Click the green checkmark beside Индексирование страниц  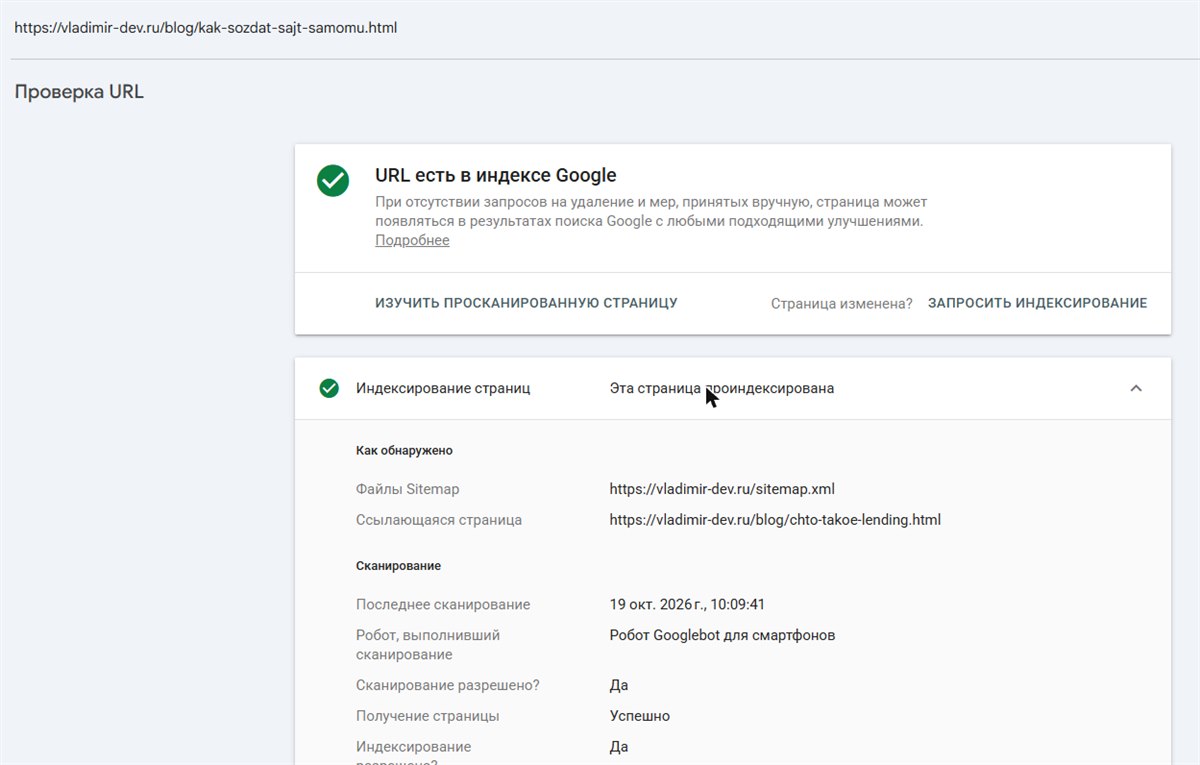329,388
